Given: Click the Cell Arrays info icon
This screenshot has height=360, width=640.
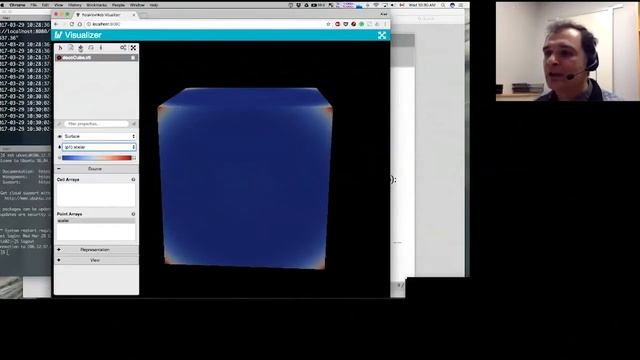Looking at the screenshot, I should pyautogui.click(x=133, y=180).
